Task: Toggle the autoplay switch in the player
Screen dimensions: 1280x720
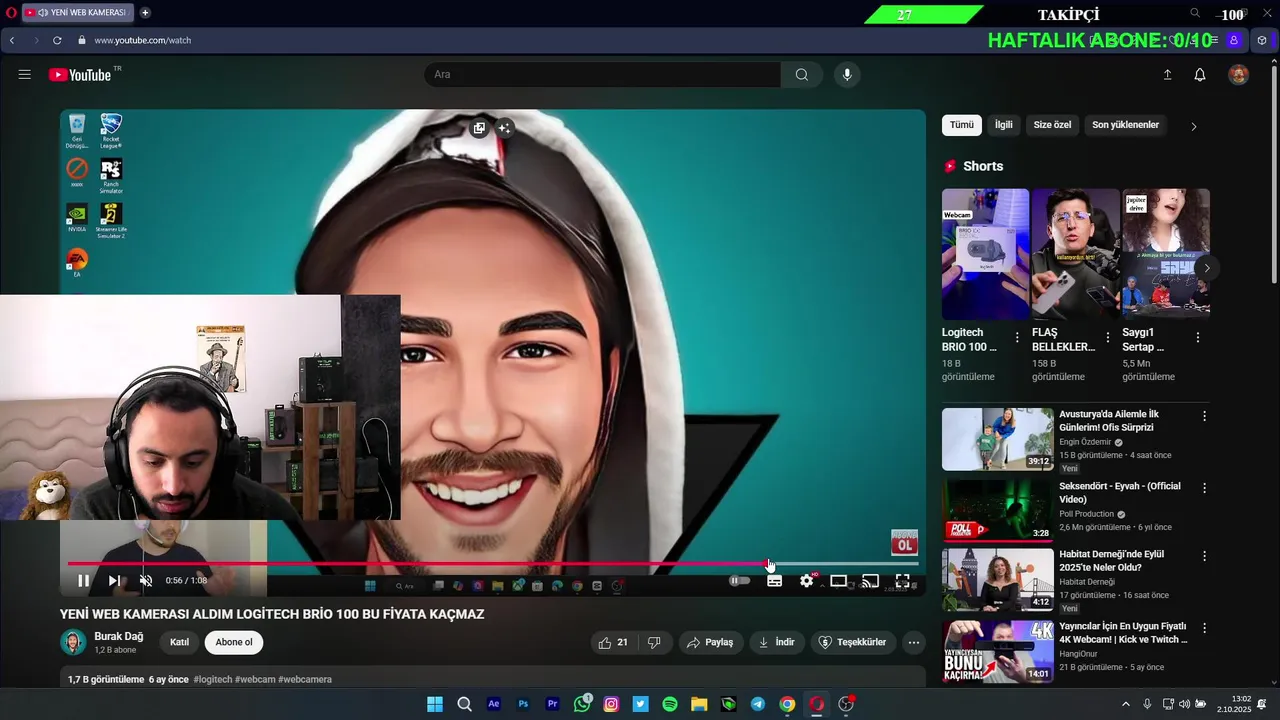Action: [x=739, y=581]
